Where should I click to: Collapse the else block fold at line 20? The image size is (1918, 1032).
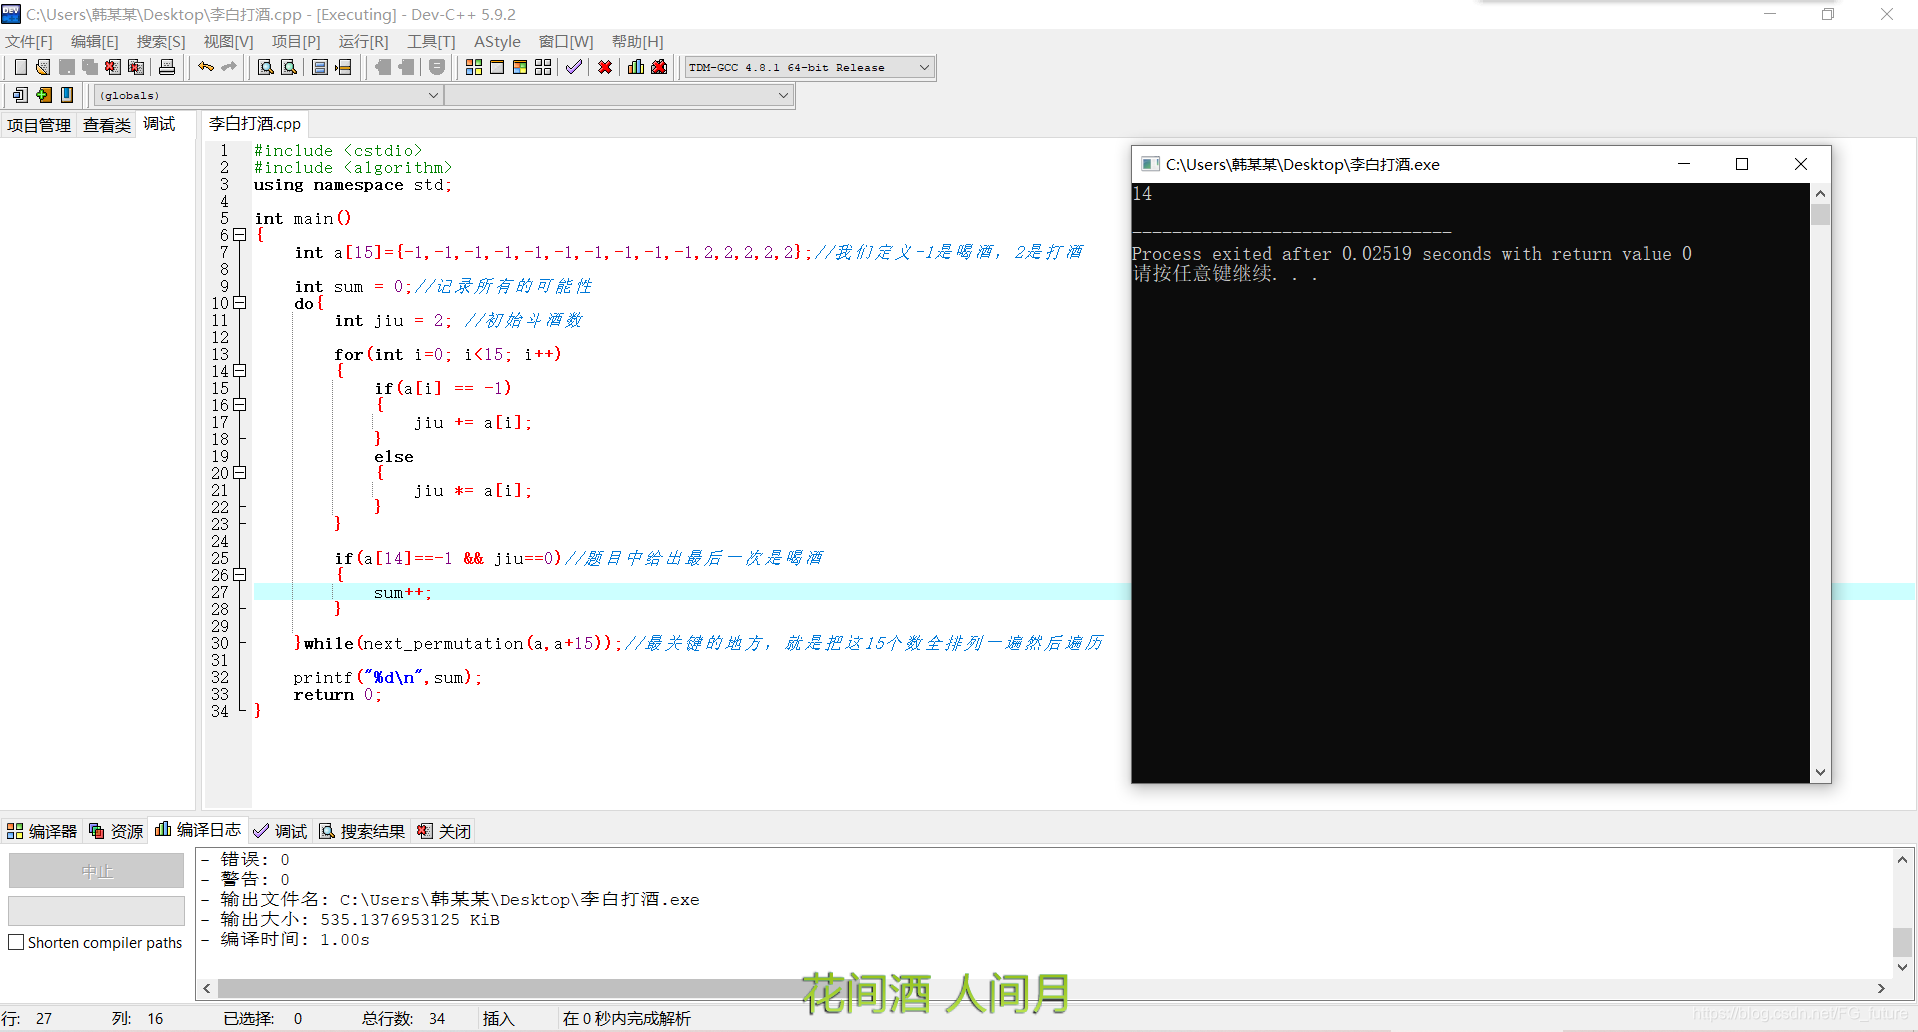coord(240,473)
